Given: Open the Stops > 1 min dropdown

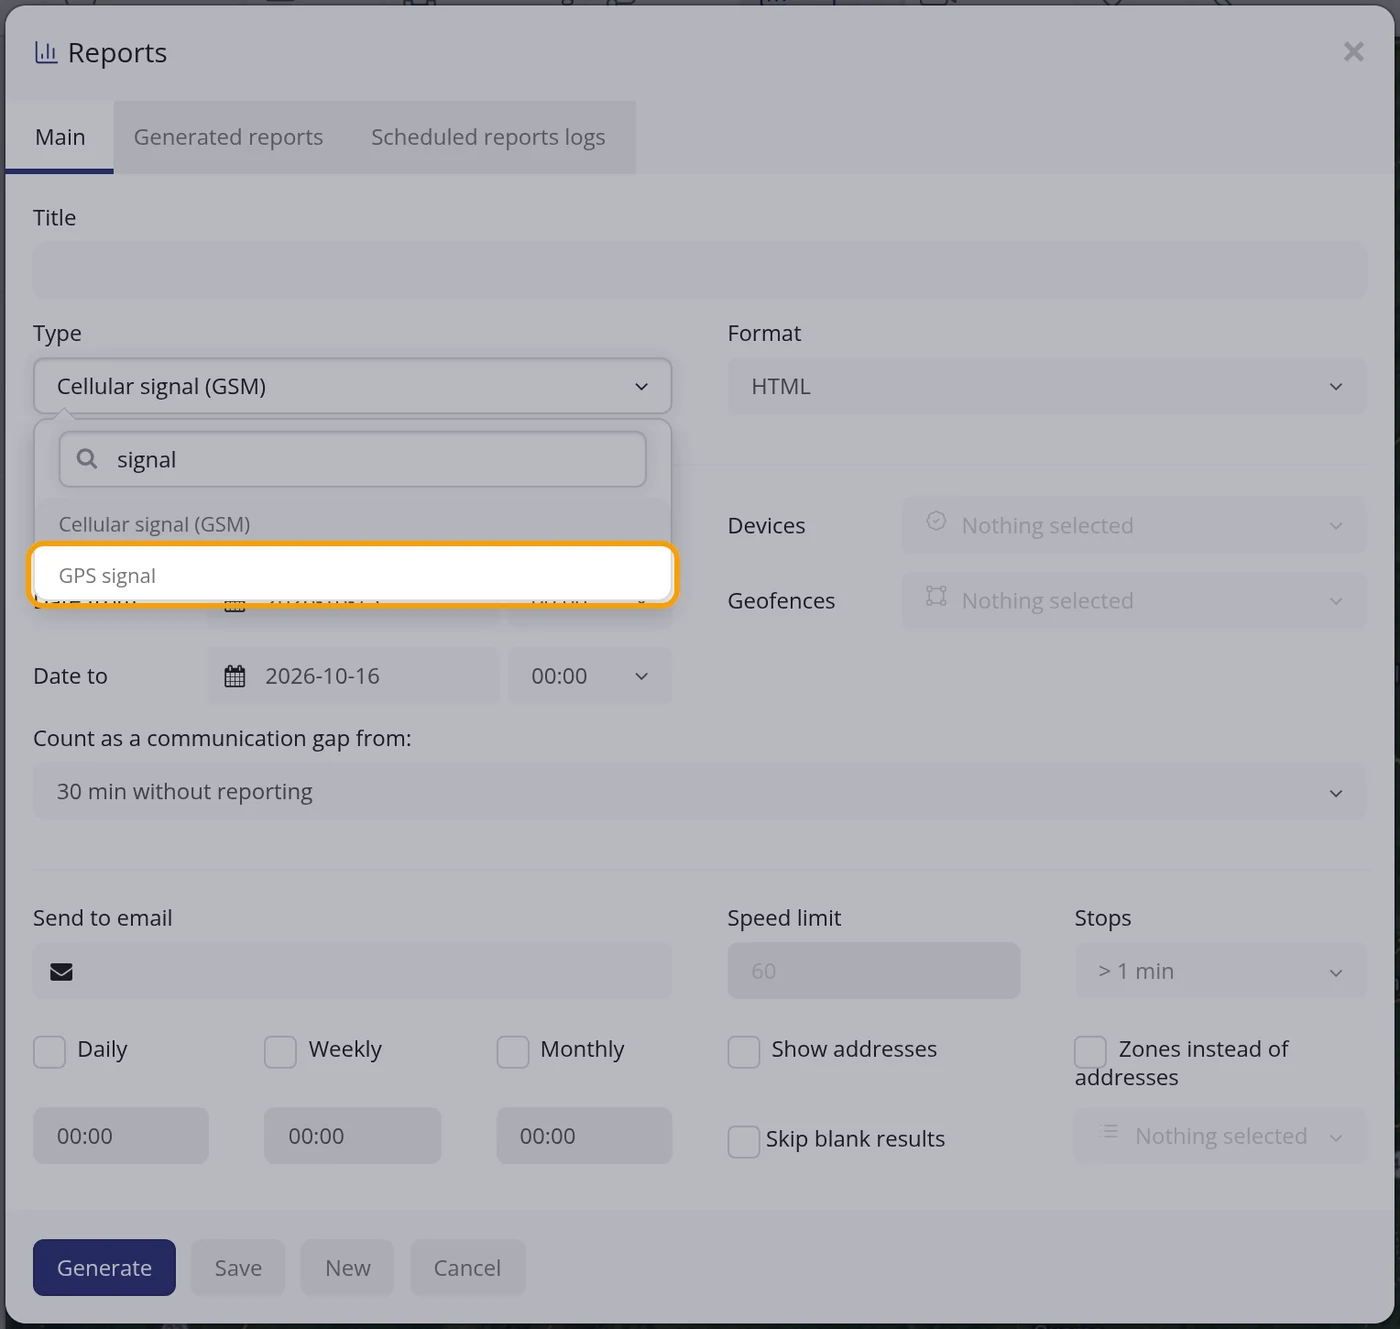Looking at the screenshot, I should (x=1220, y=971).
